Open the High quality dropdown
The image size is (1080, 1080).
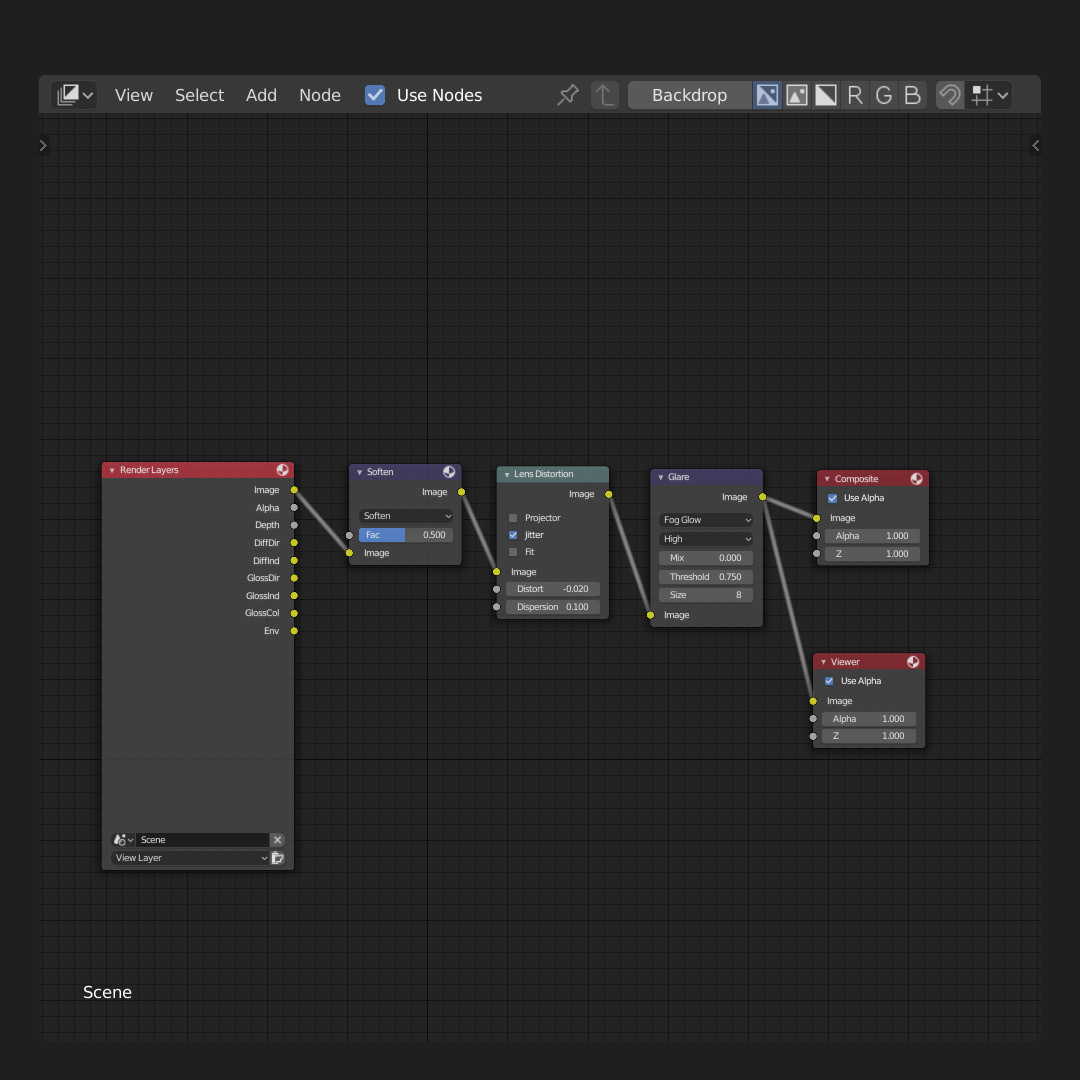pos(706,539)
